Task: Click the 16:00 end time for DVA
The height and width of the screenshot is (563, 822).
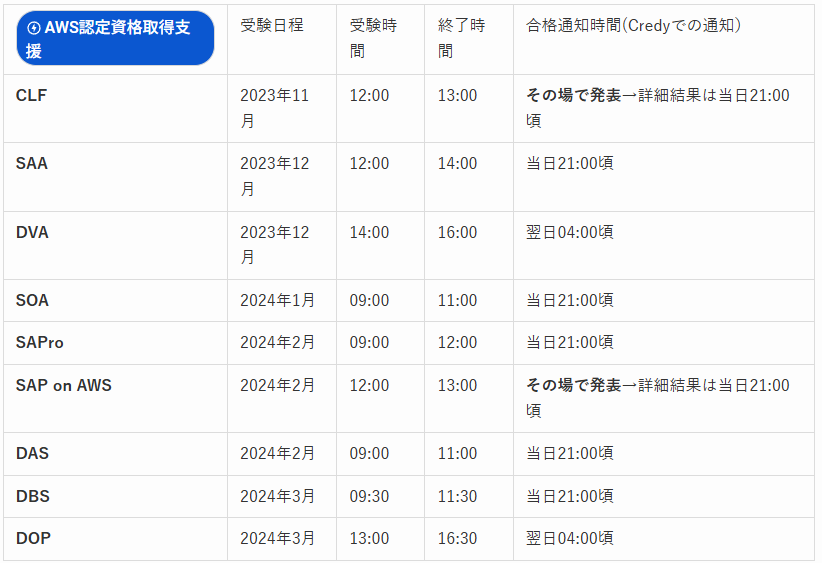Action: pos(458,232)
